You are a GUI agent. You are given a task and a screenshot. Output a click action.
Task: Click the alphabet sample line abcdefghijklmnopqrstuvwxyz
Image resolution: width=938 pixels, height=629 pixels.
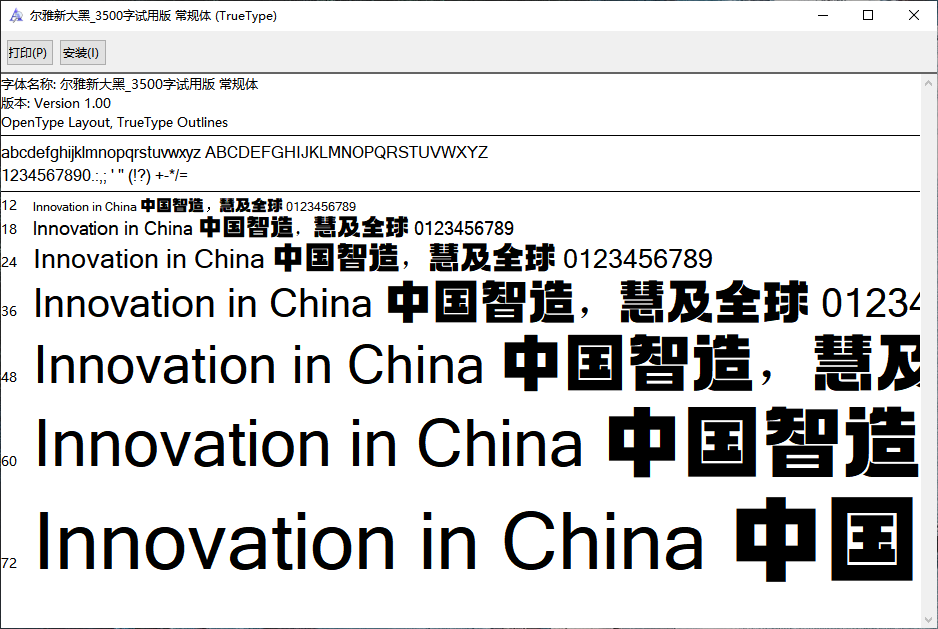[245, 153]
